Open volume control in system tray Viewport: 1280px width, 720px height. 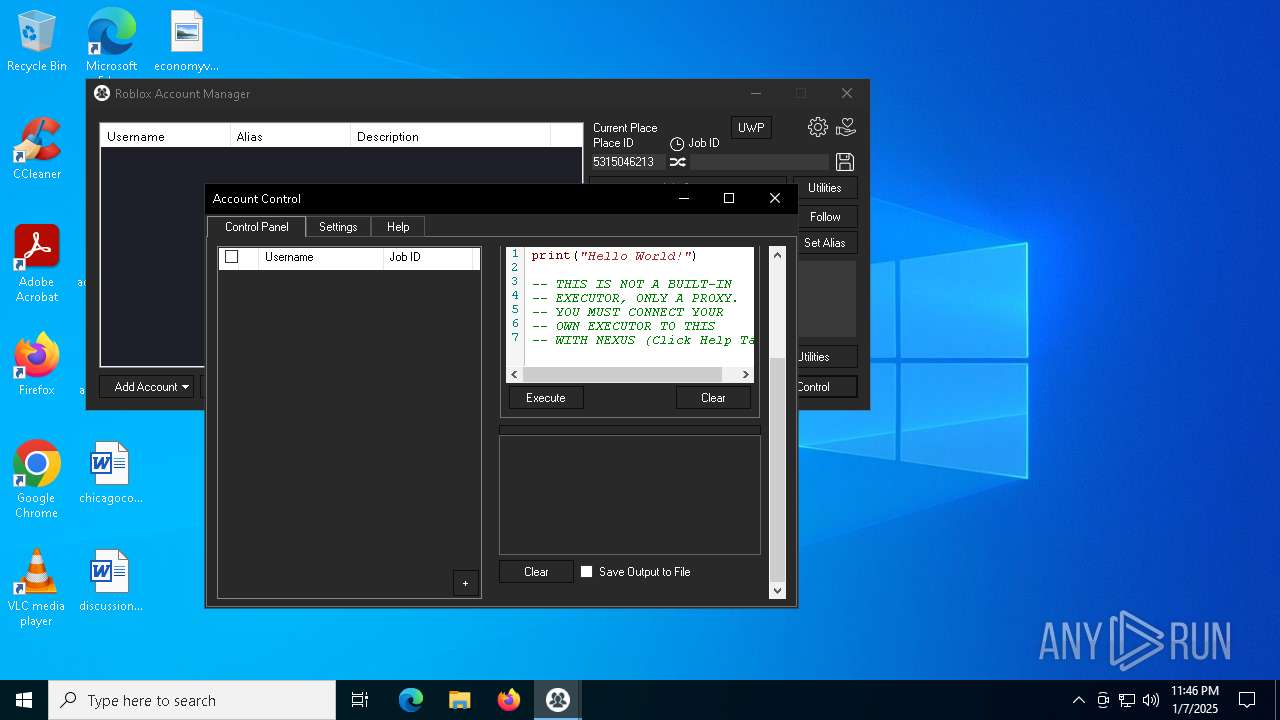tap(1151, 700)
